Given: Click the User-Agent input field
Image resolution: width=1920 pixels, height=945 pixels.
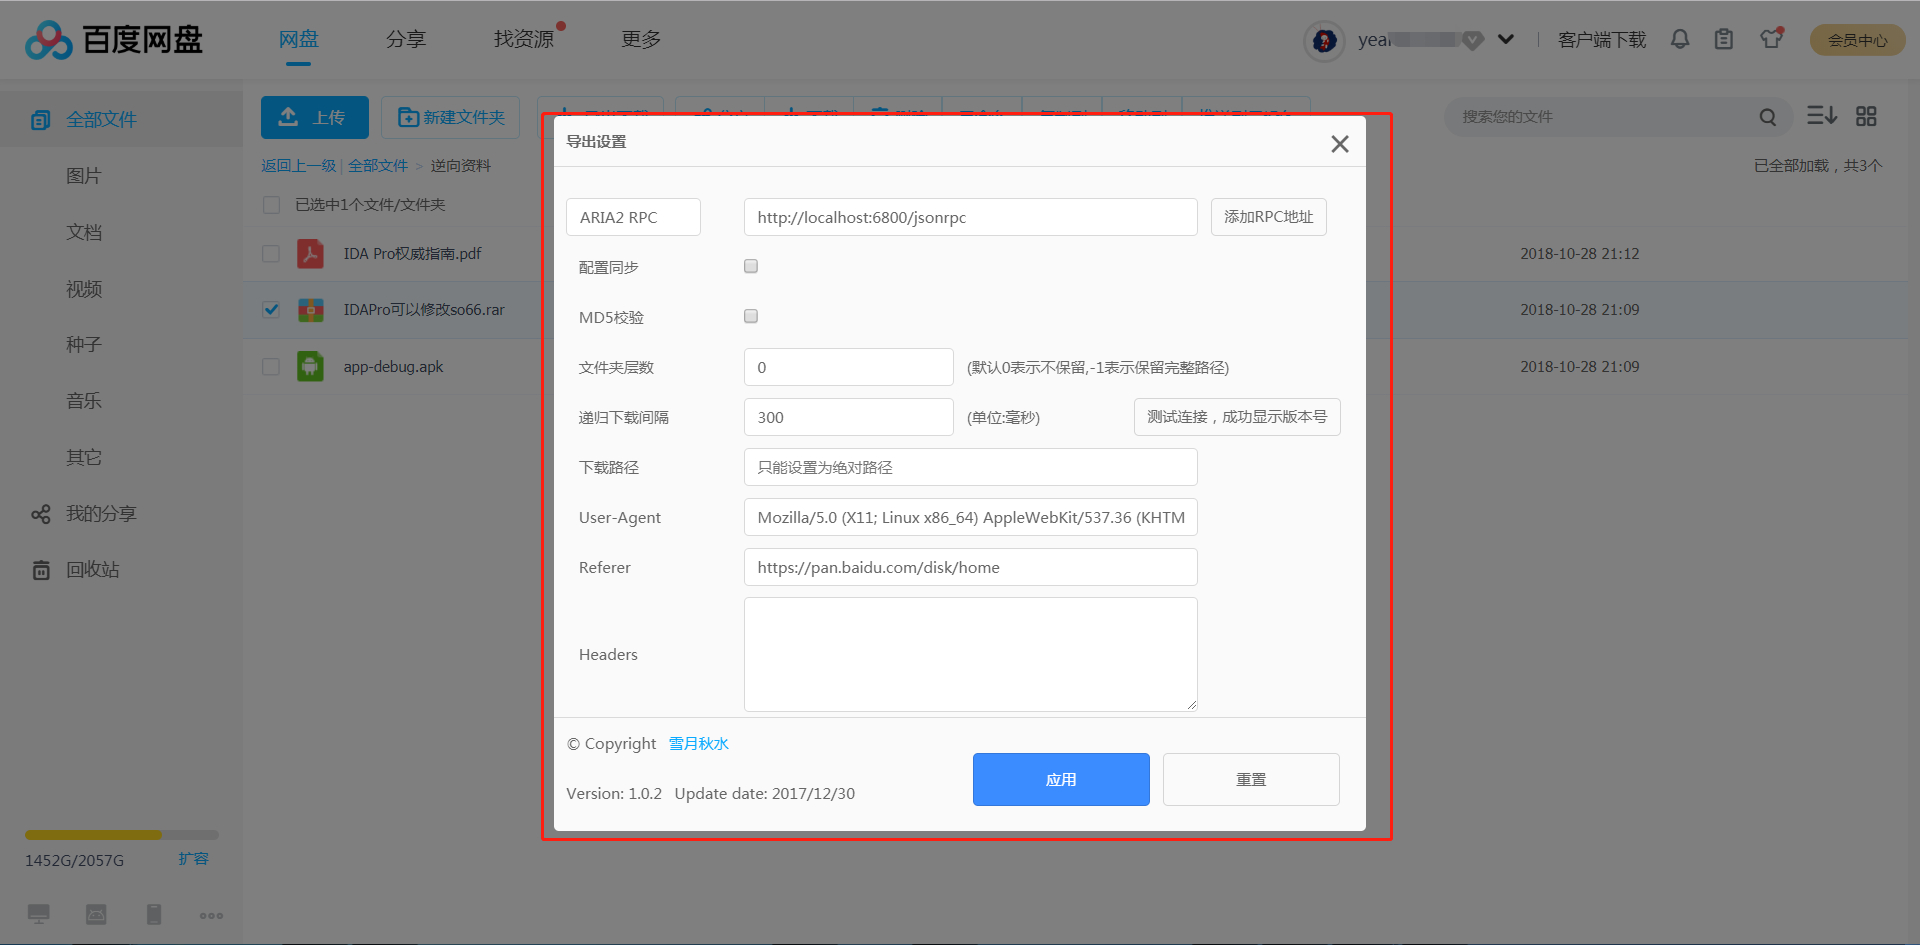Looking at the screenshot, I should coord(971,517).
